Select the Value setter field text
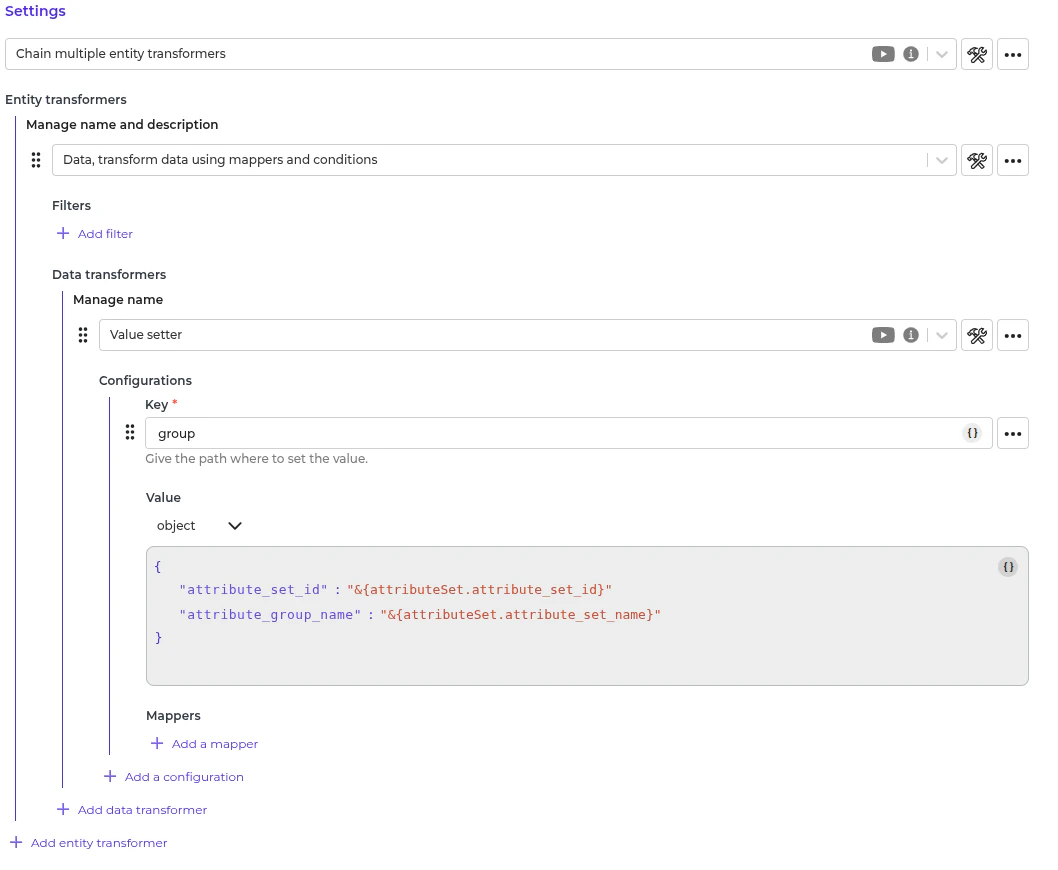Image resolution: width=1058 pixels, height=870 pixels. [x=146, y=335]
